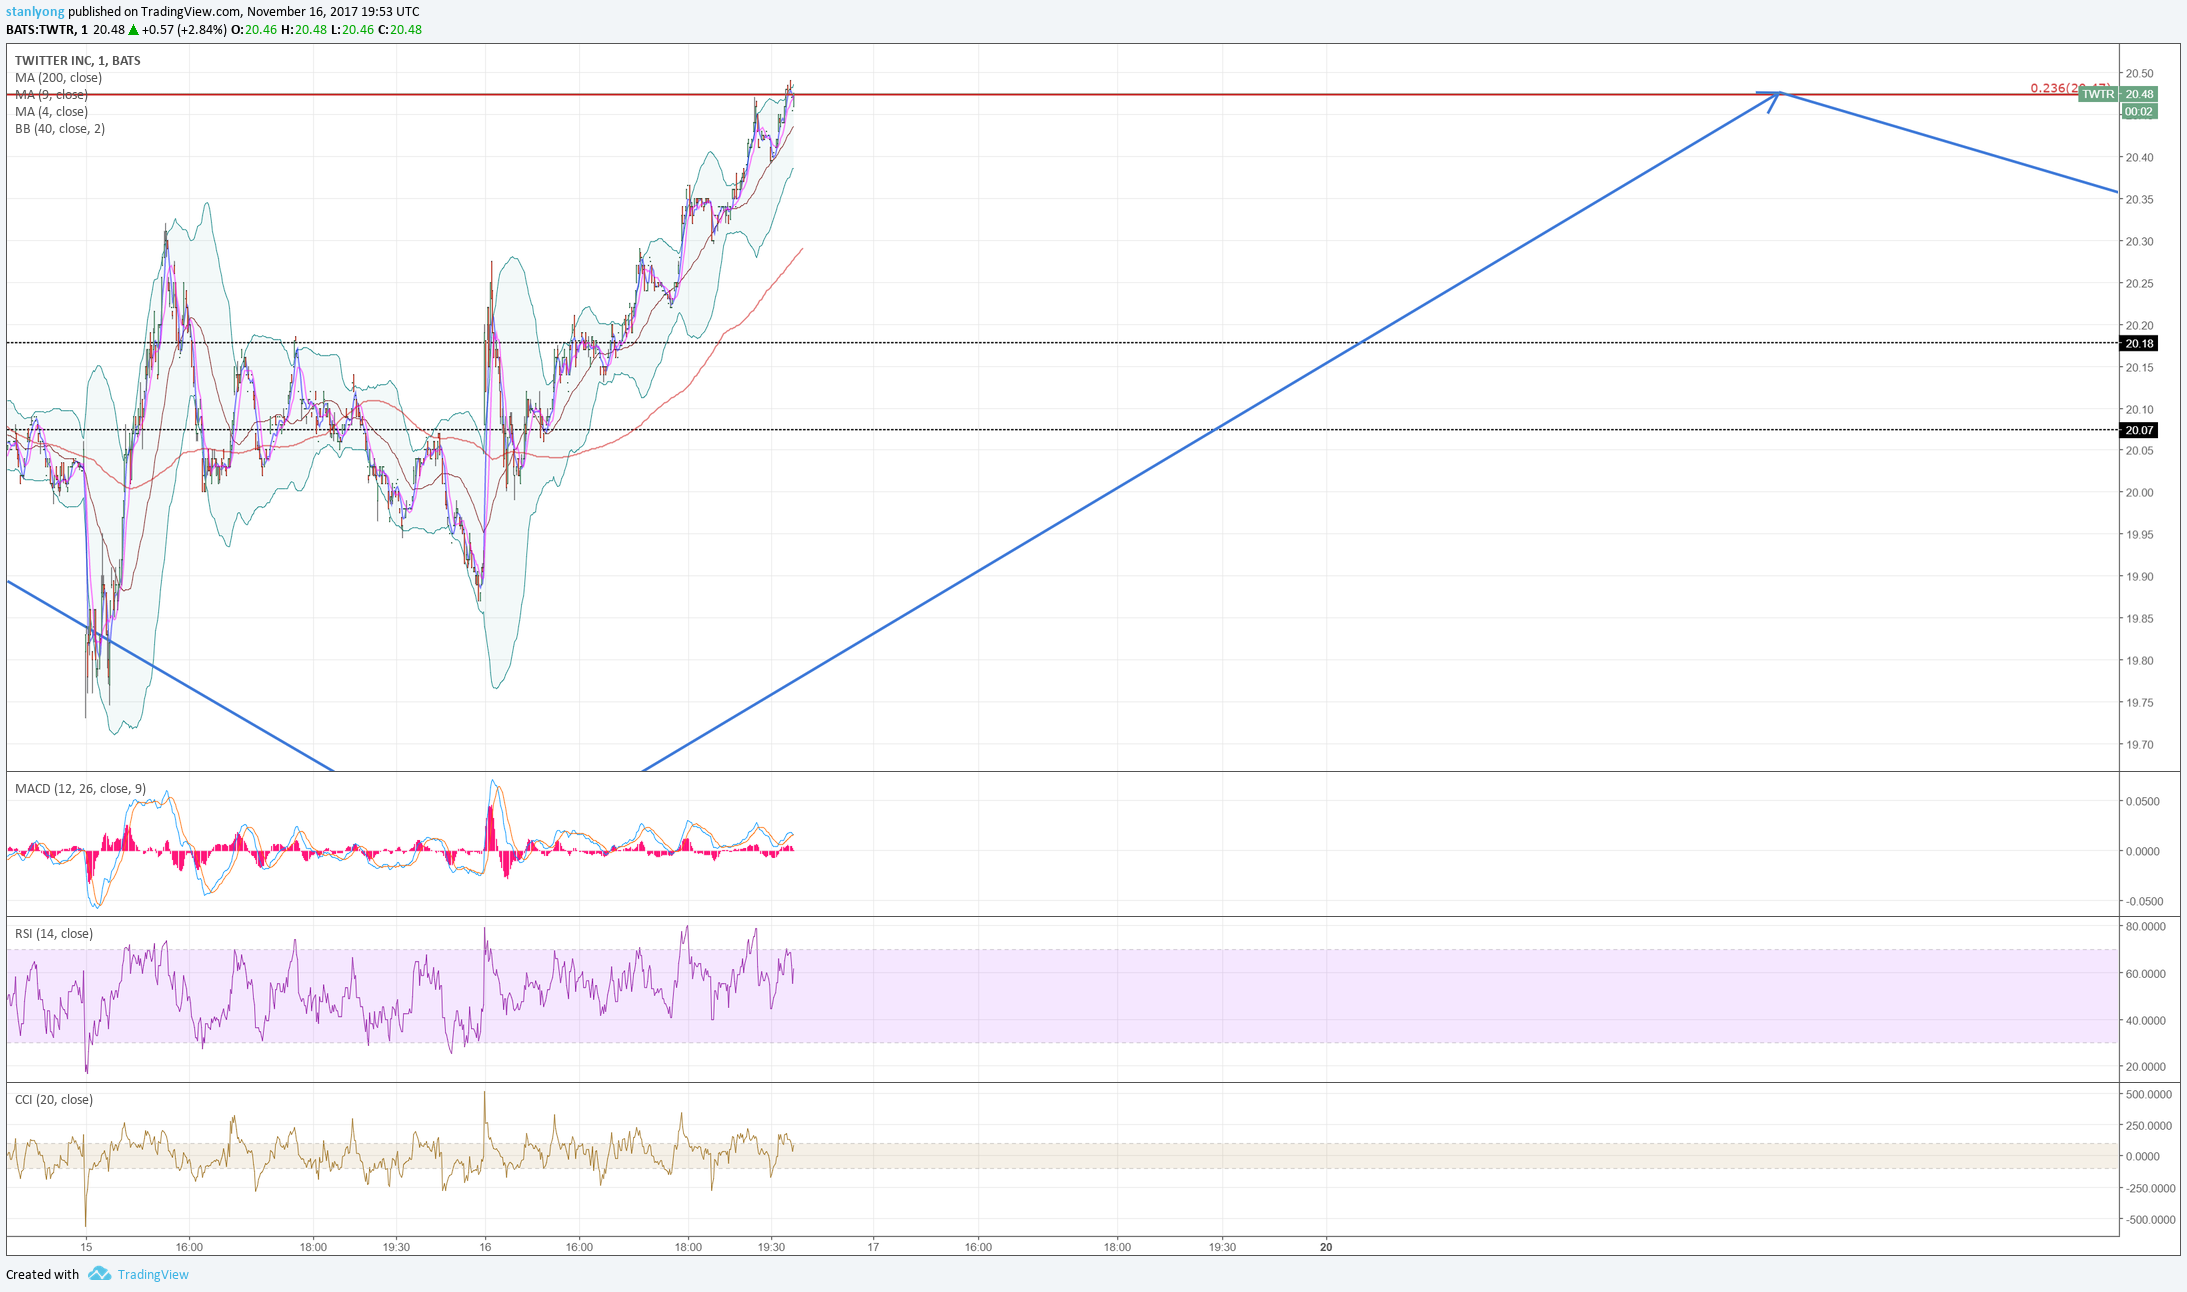Select the BB (40, close, 2) indicator label
Image resolution: width=2187 pixels, height=1292 pixels.
pyautogui.click(x=60, y=128)
